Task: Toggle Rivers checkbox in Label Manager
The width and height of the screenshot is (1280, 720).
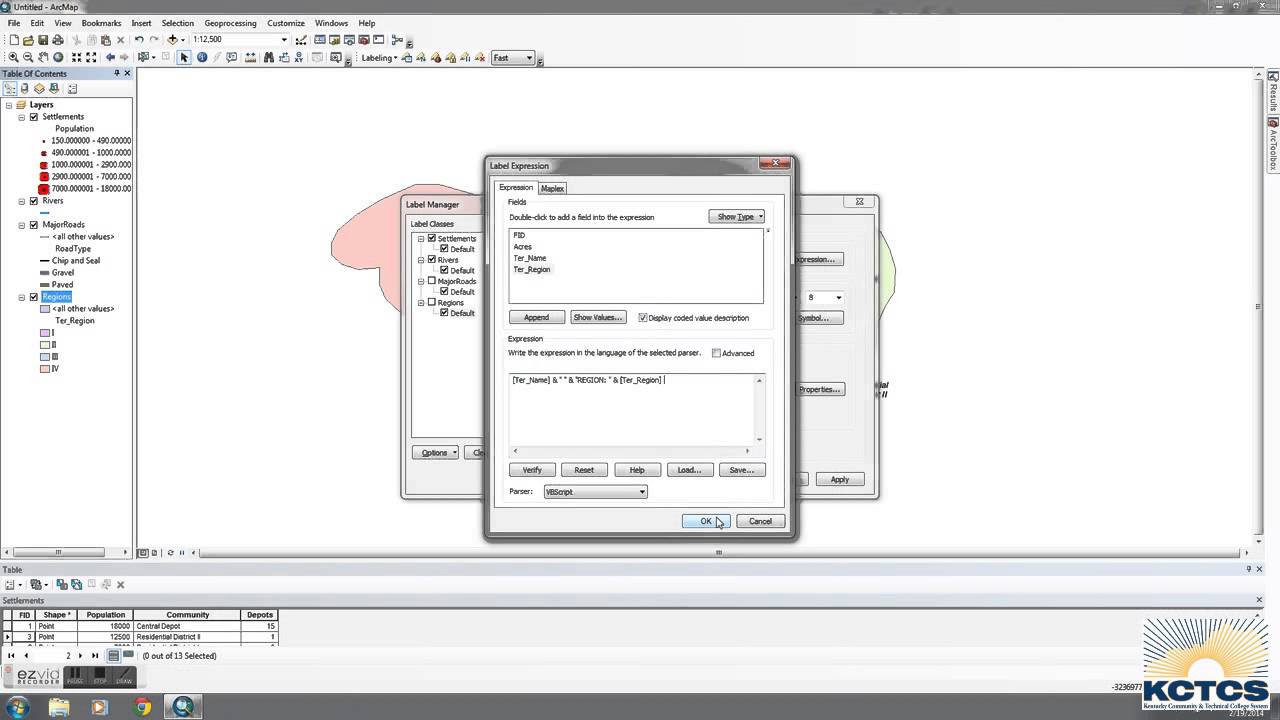Action: (x=432, y=260)
